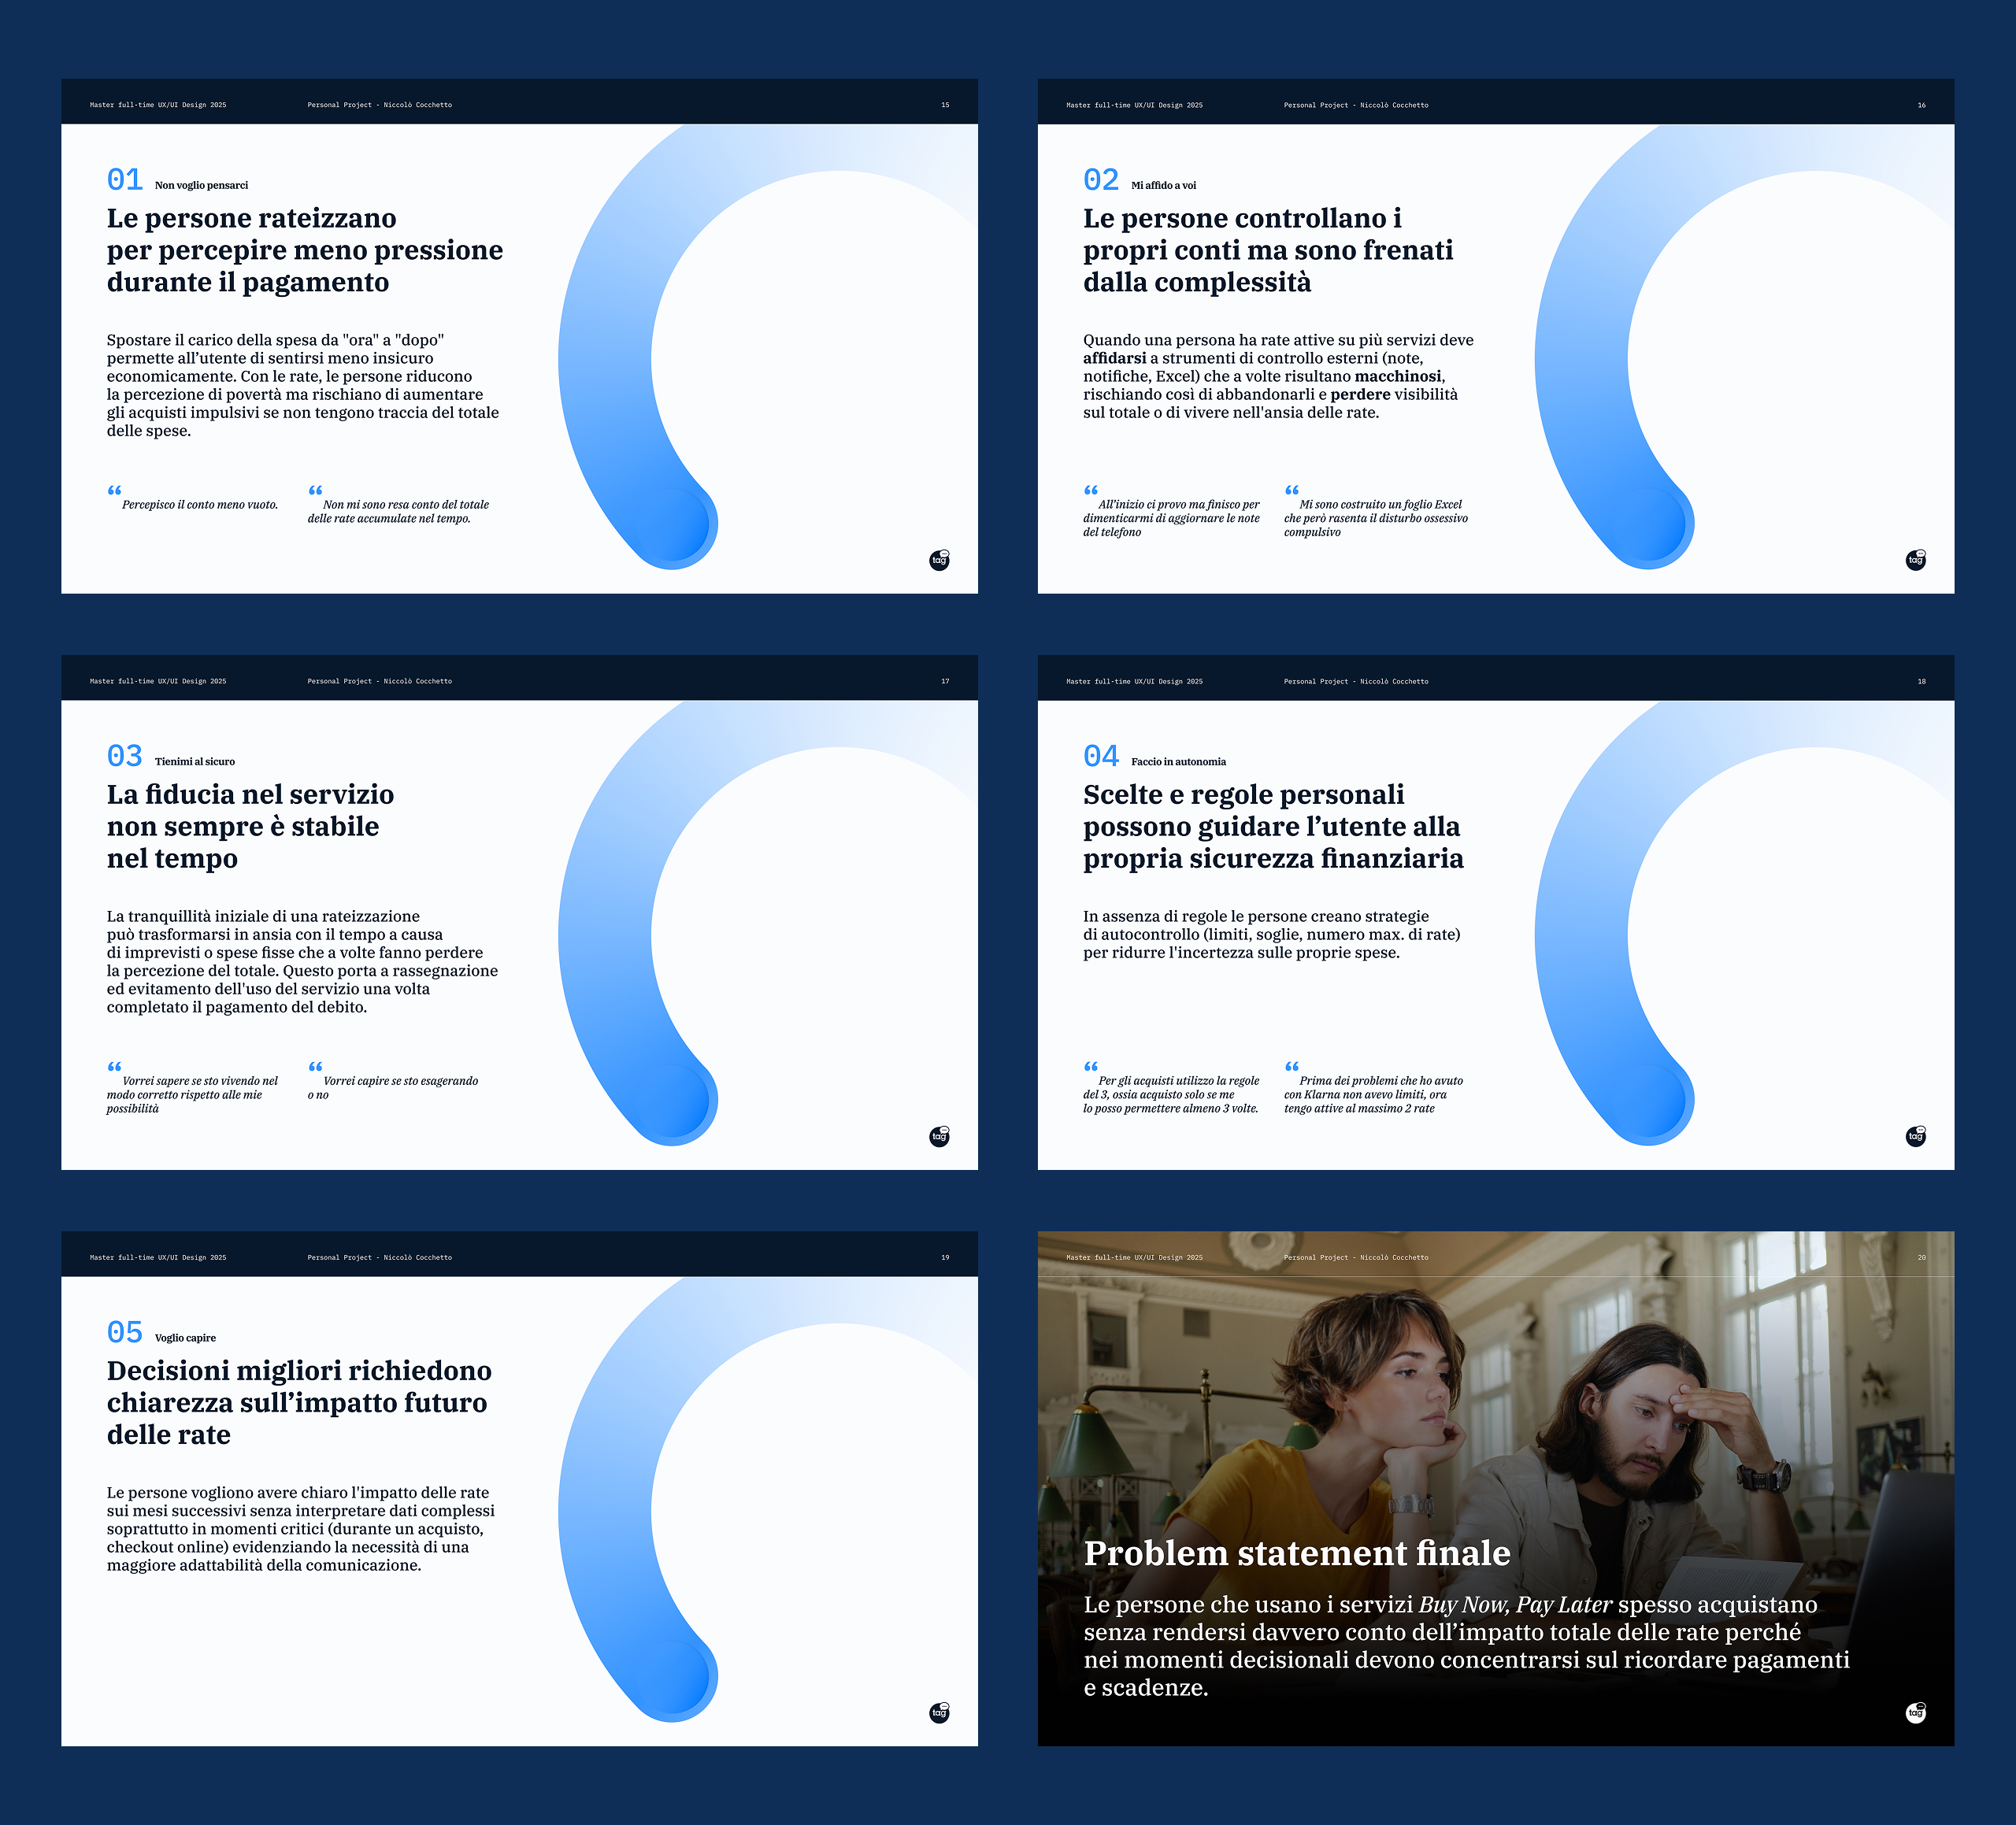Click quote mark before 'Vorrei capire se'
The width and height of the screenshot is (2016, 1825).
tap(315, 1067)
